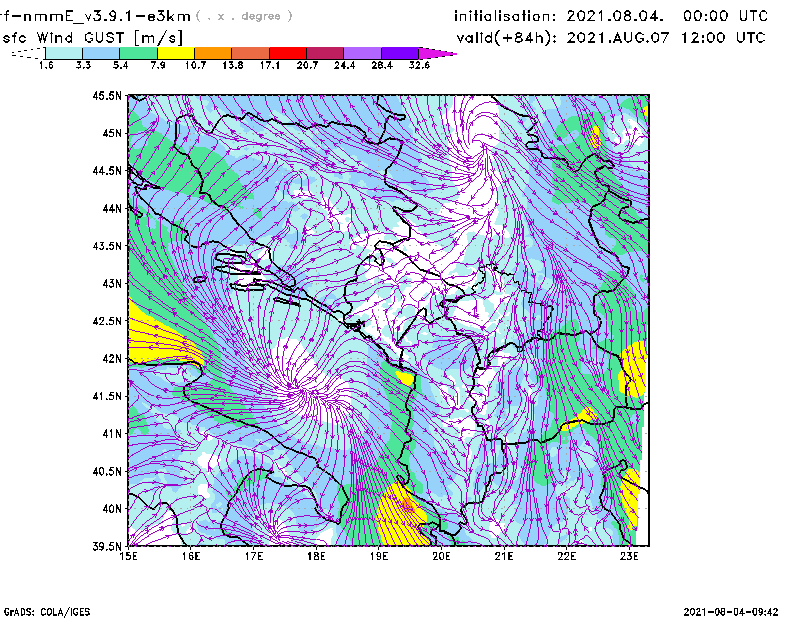Click the 21E longitude label

[504, 556]
